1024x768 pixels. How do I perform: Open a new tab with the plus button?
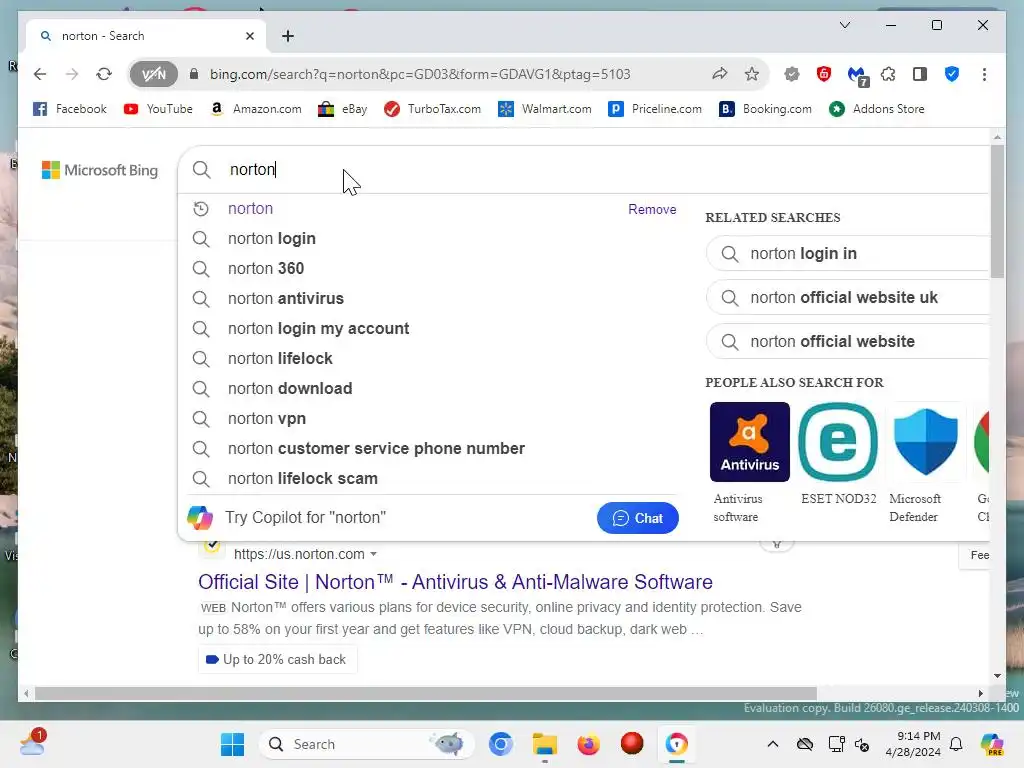coord(288,36)
